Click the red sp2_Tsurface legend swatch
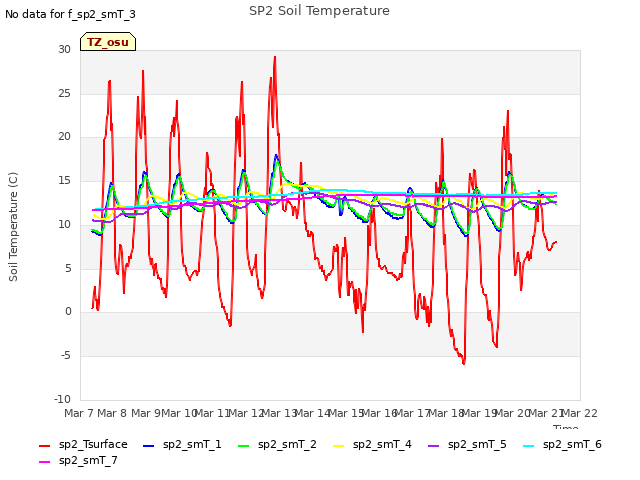The height and width of the screenshot is (480, 640). tap(44, 446)
